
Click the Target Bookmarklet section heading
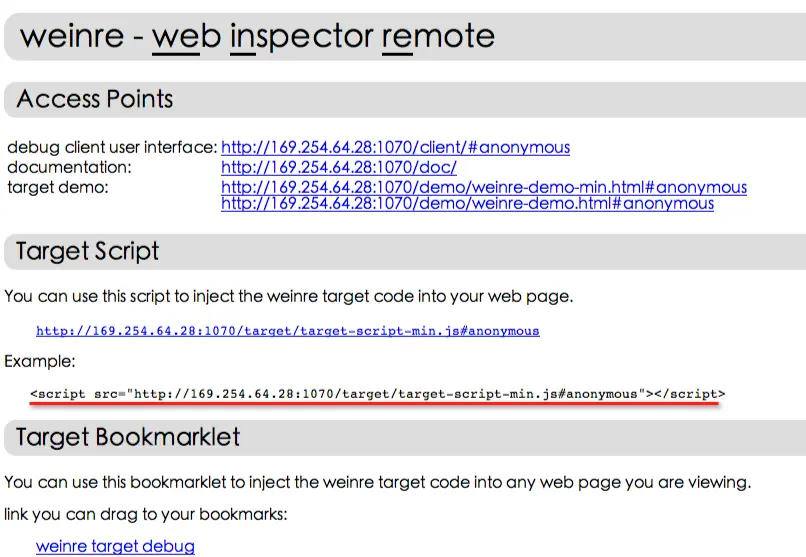point(128,437)
